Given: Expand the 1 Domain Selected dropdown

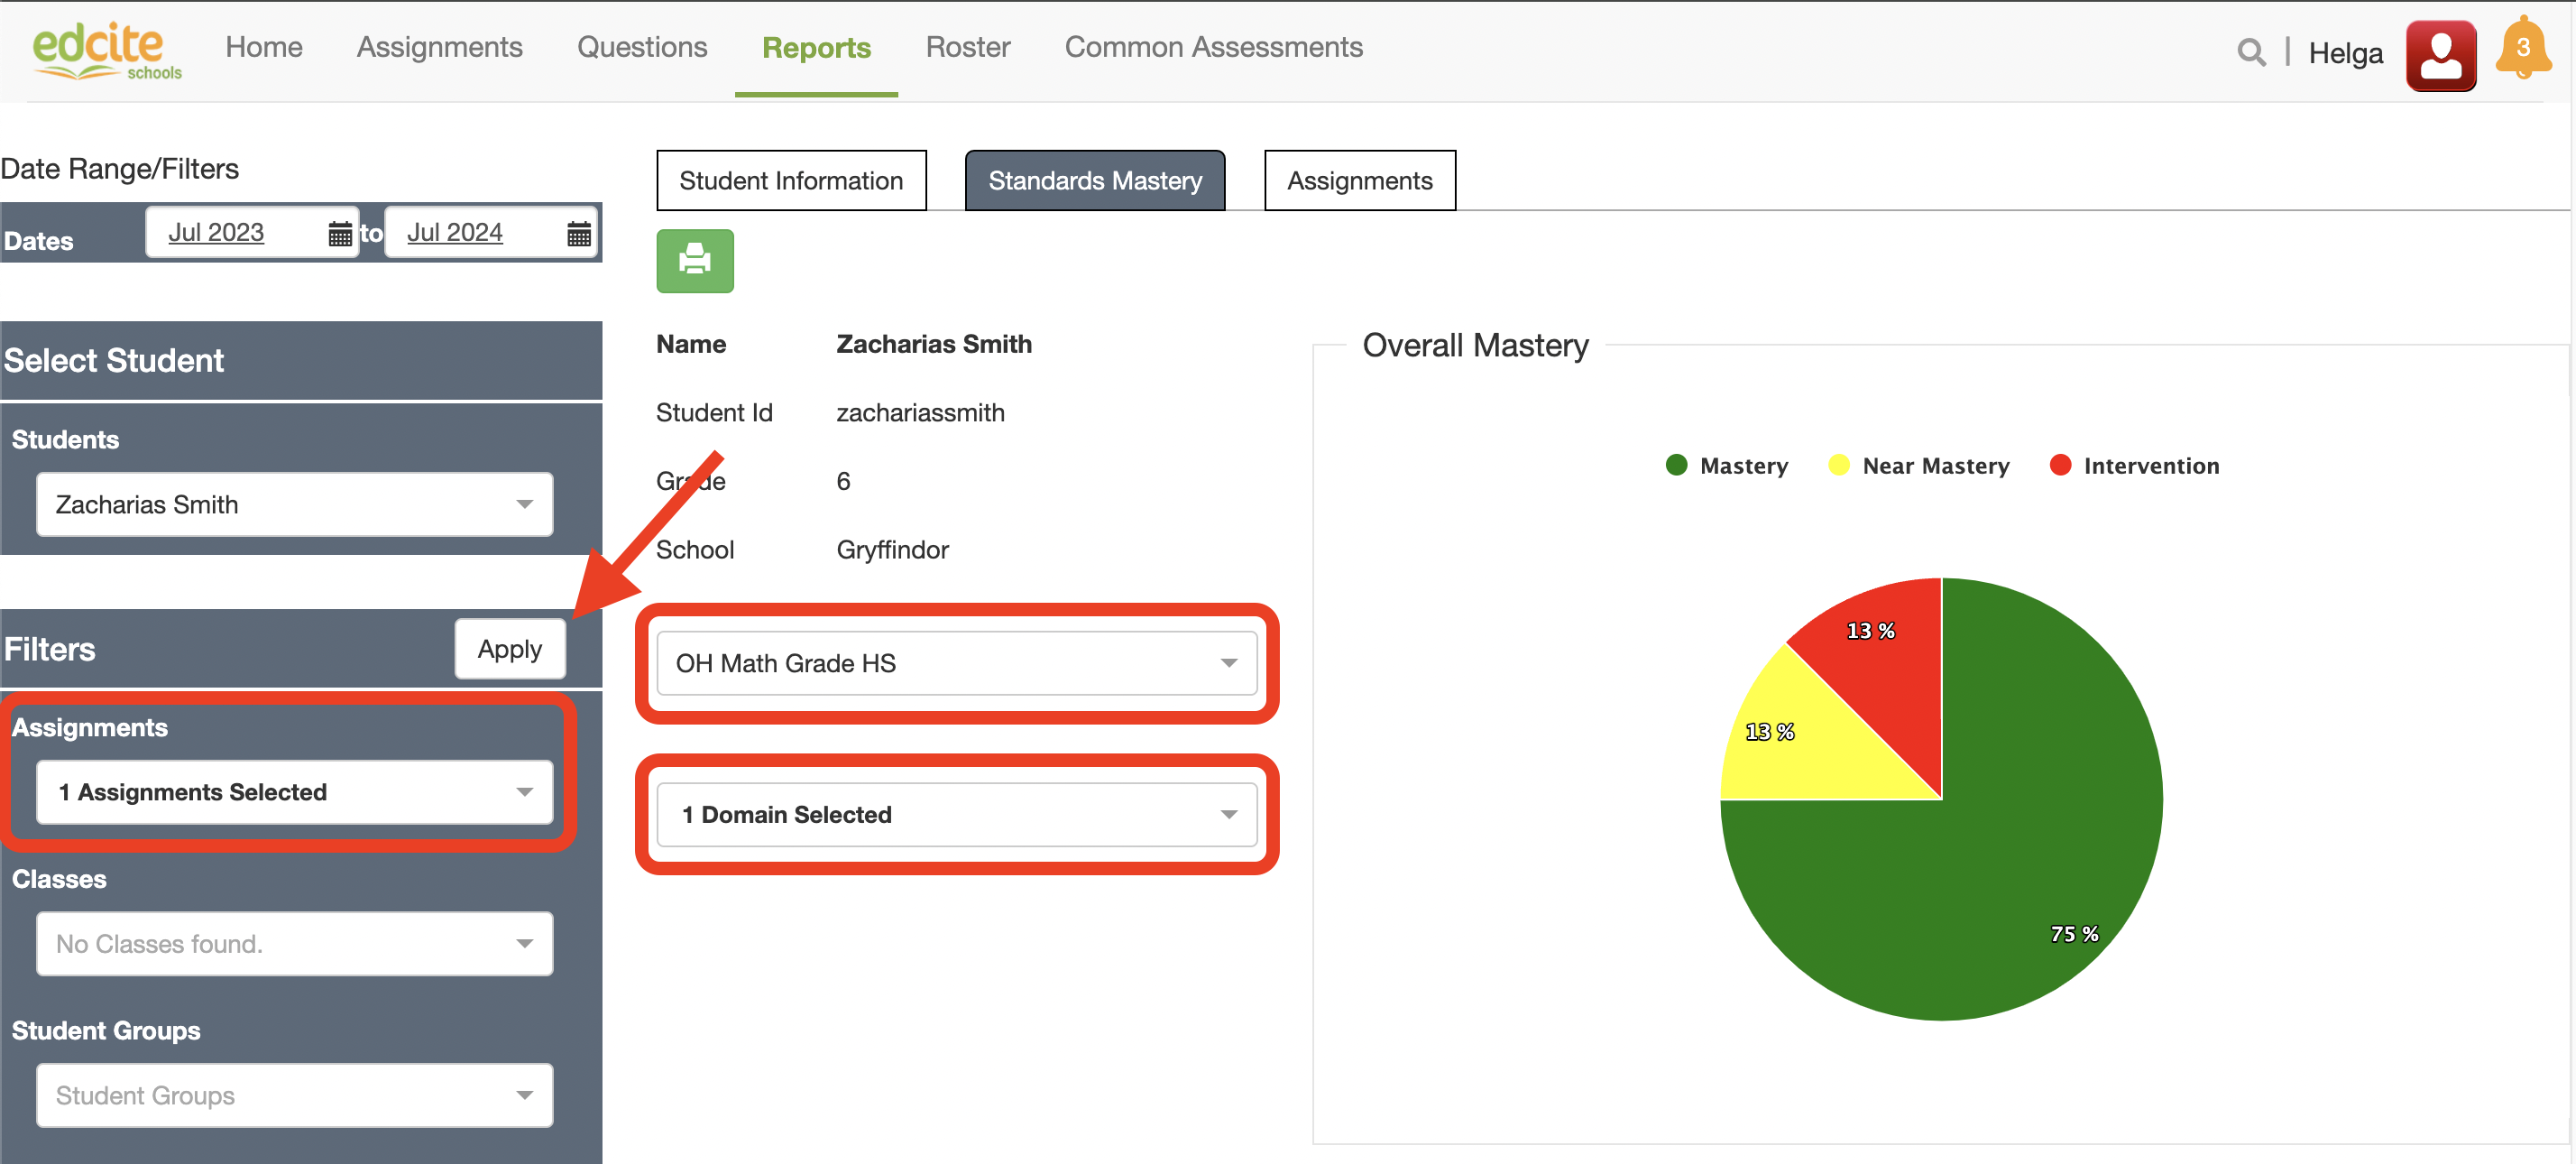Looking at the screenshot, I should click(956, 815).
